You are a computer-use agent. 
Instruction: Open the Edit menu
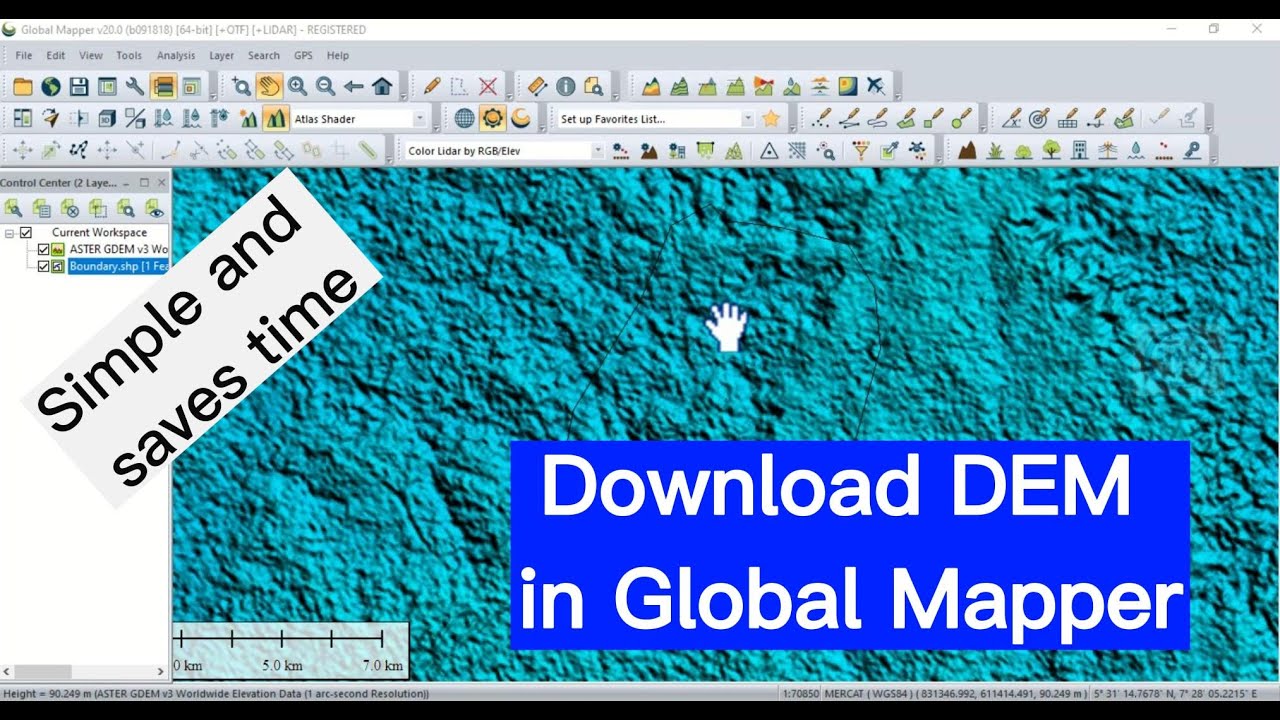pyautogui.click(x=55, y=55)
